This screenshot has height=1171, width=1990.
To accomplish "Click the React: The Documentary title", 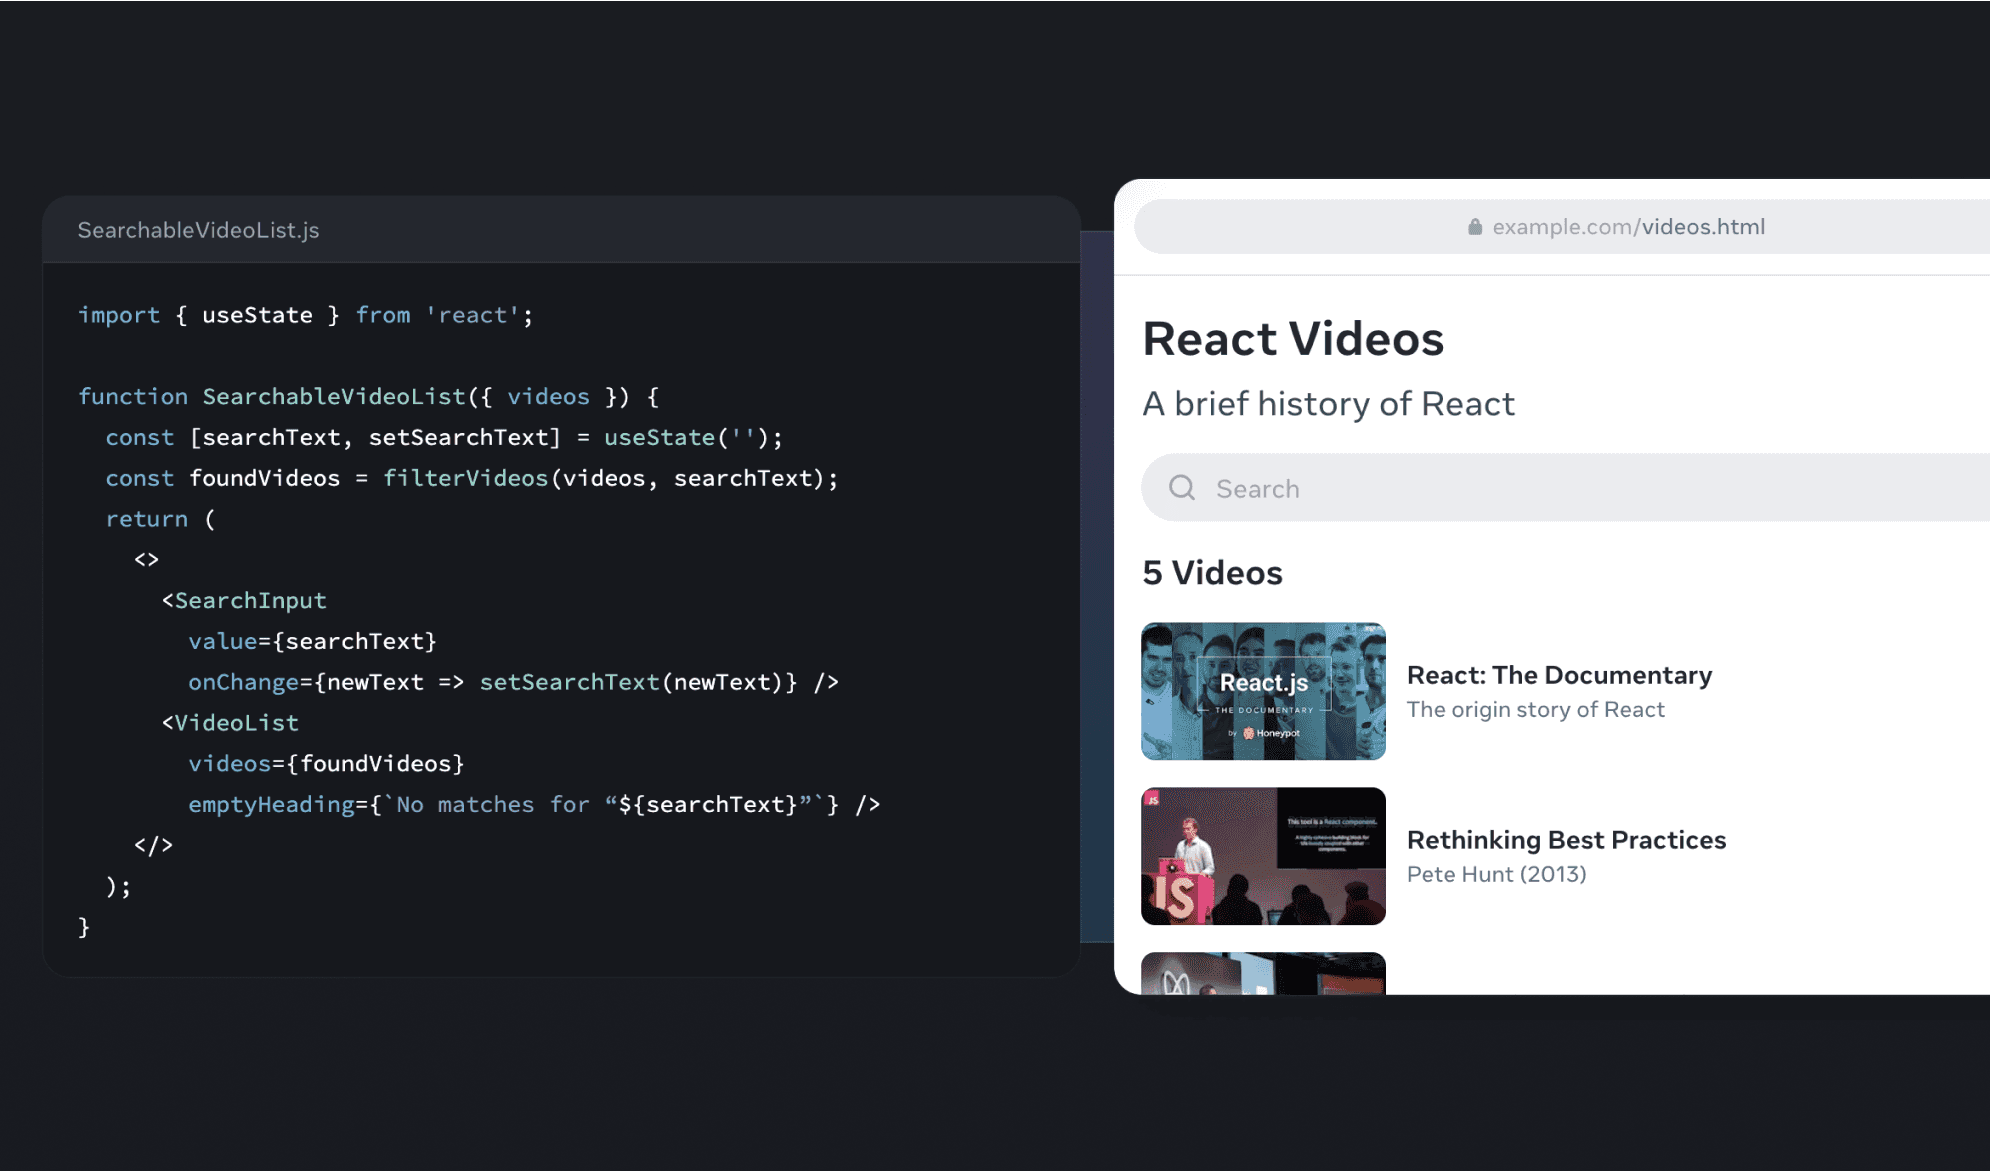I will click(1559, 675).
